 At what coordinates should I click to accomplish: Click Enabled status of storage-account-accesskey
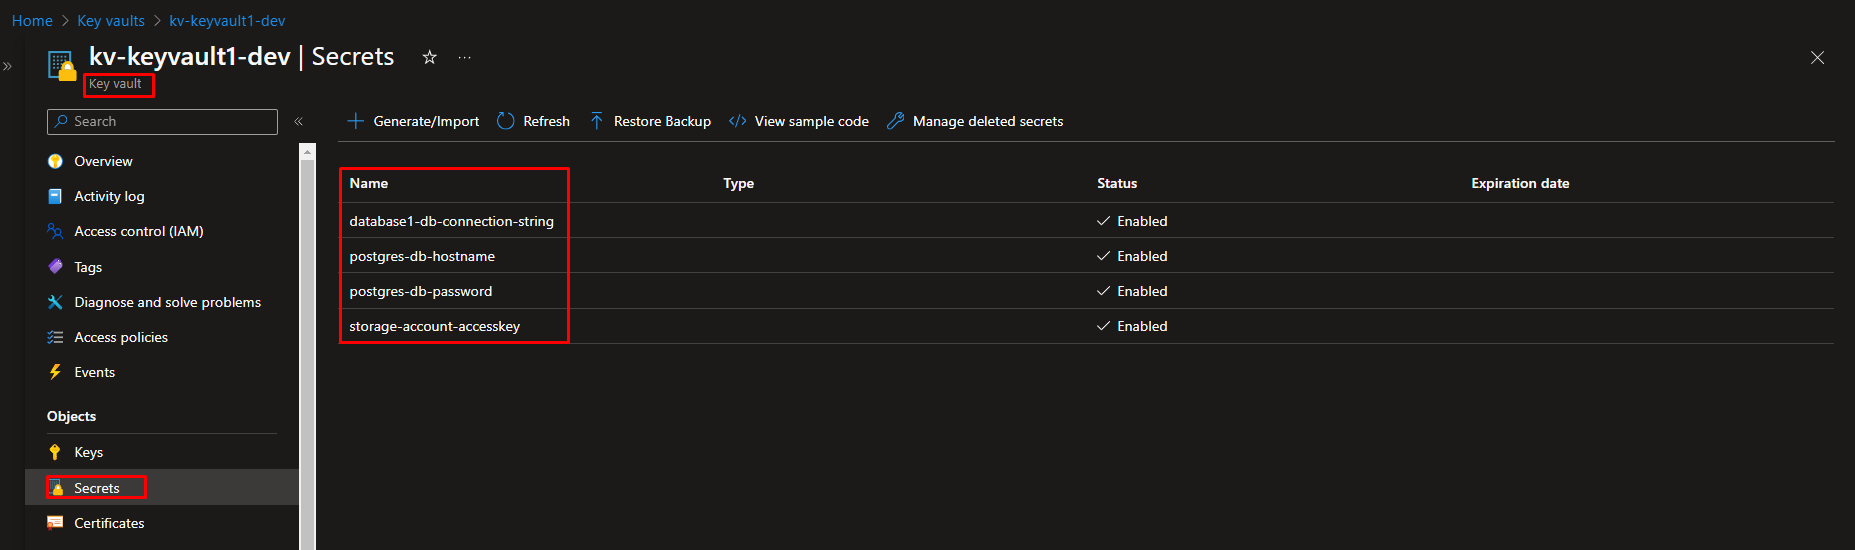(x=1132, y=326)
